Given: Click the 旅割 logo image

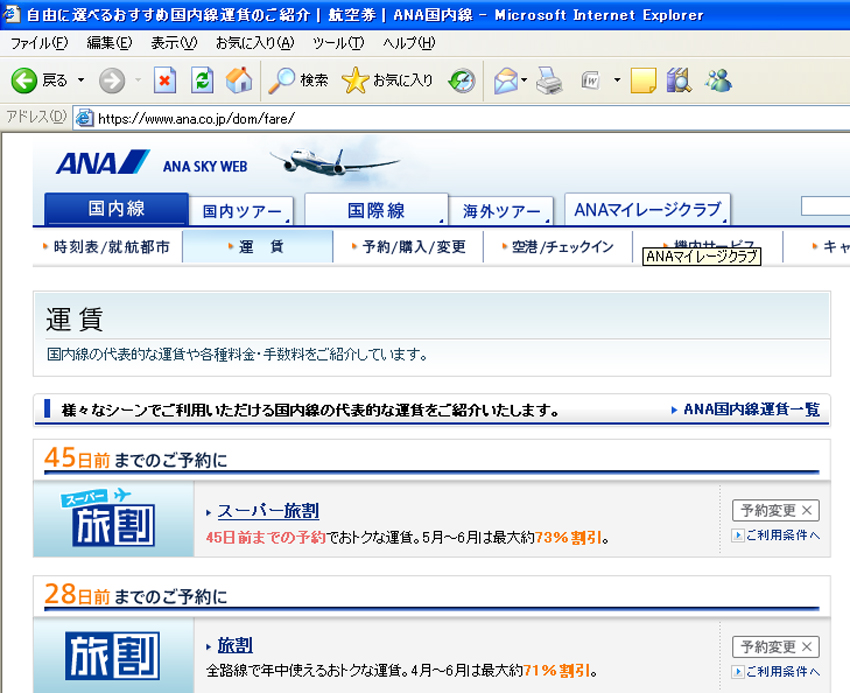Looking at the screenshot, I should (112, 655).
